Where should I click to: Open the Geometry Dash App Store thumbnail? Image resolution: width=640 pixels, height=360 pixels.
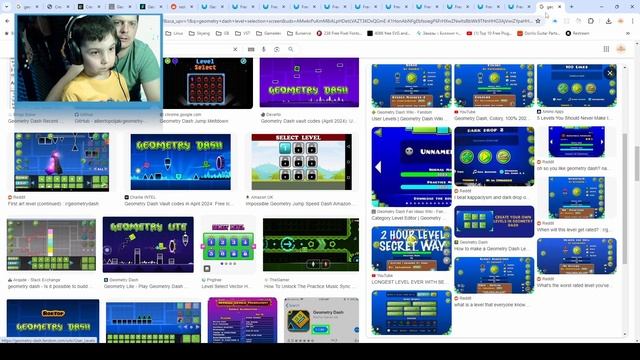322,320
